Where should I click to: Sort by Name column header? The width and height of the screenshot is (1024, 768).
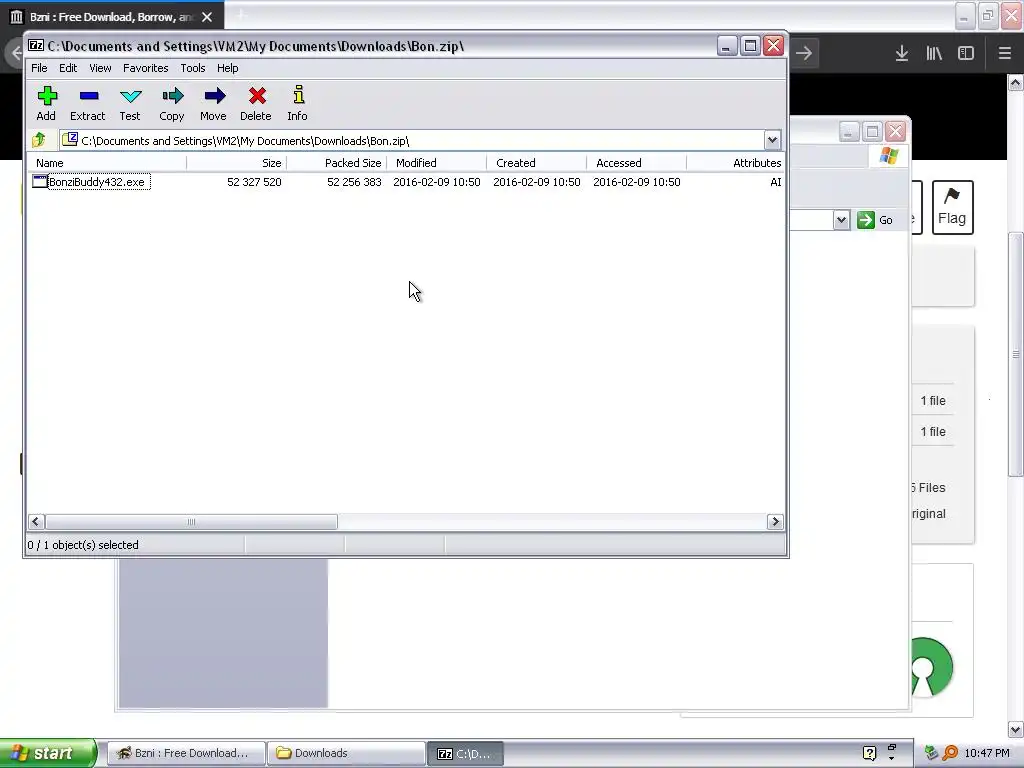coord(107,163)
